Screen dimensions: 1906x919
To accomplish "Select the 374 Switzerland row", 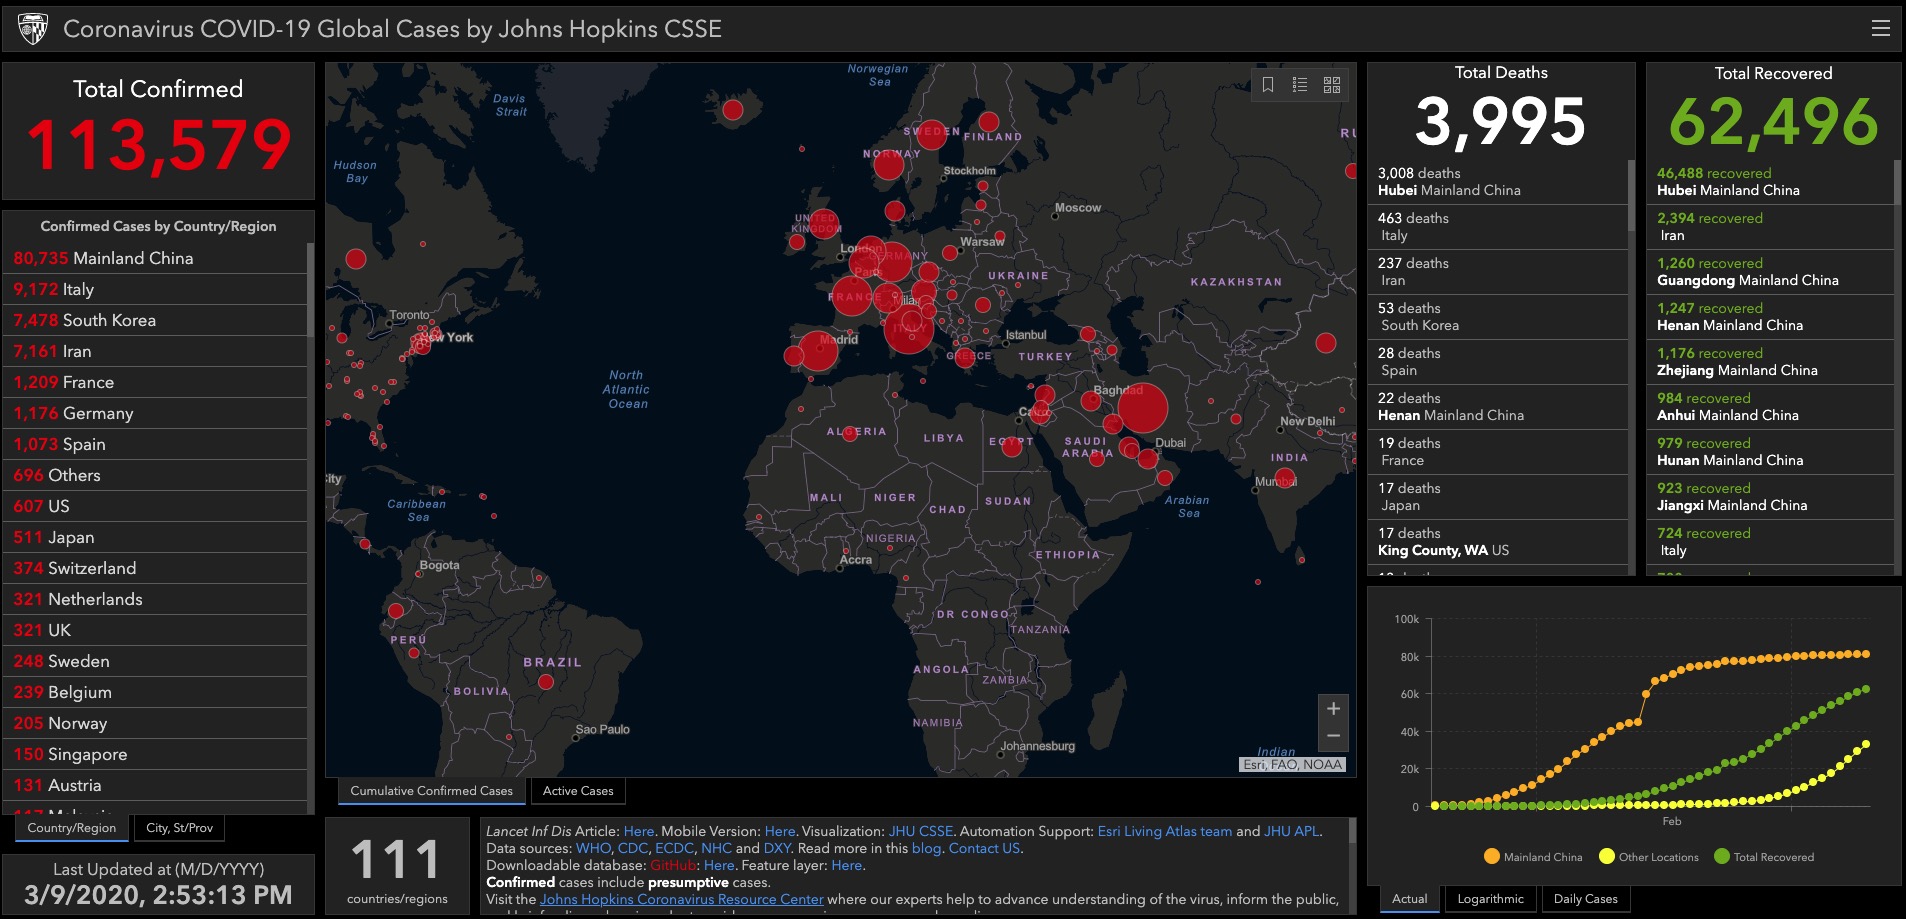I will (155, 568).
